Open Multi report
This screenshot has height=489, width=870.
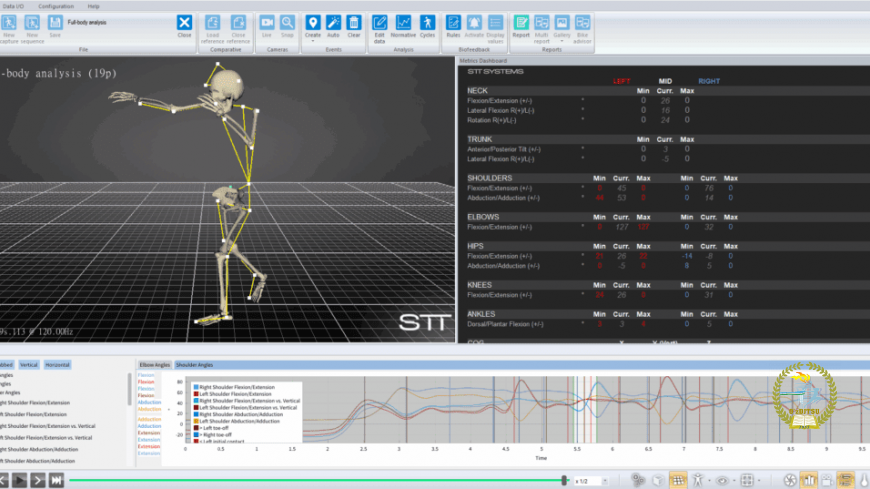click(x=542, y=23)
